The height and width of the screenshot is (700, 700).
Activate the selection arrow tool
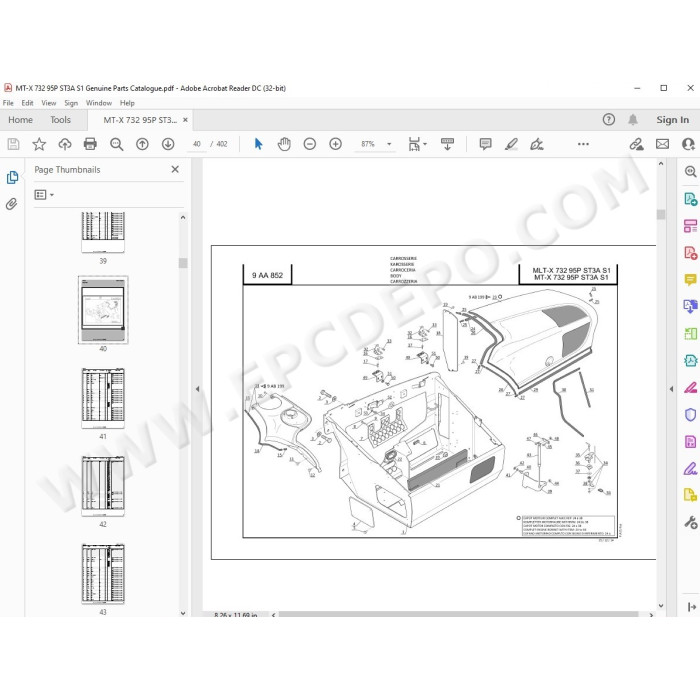pyautogui.click(x=258, y=144)
